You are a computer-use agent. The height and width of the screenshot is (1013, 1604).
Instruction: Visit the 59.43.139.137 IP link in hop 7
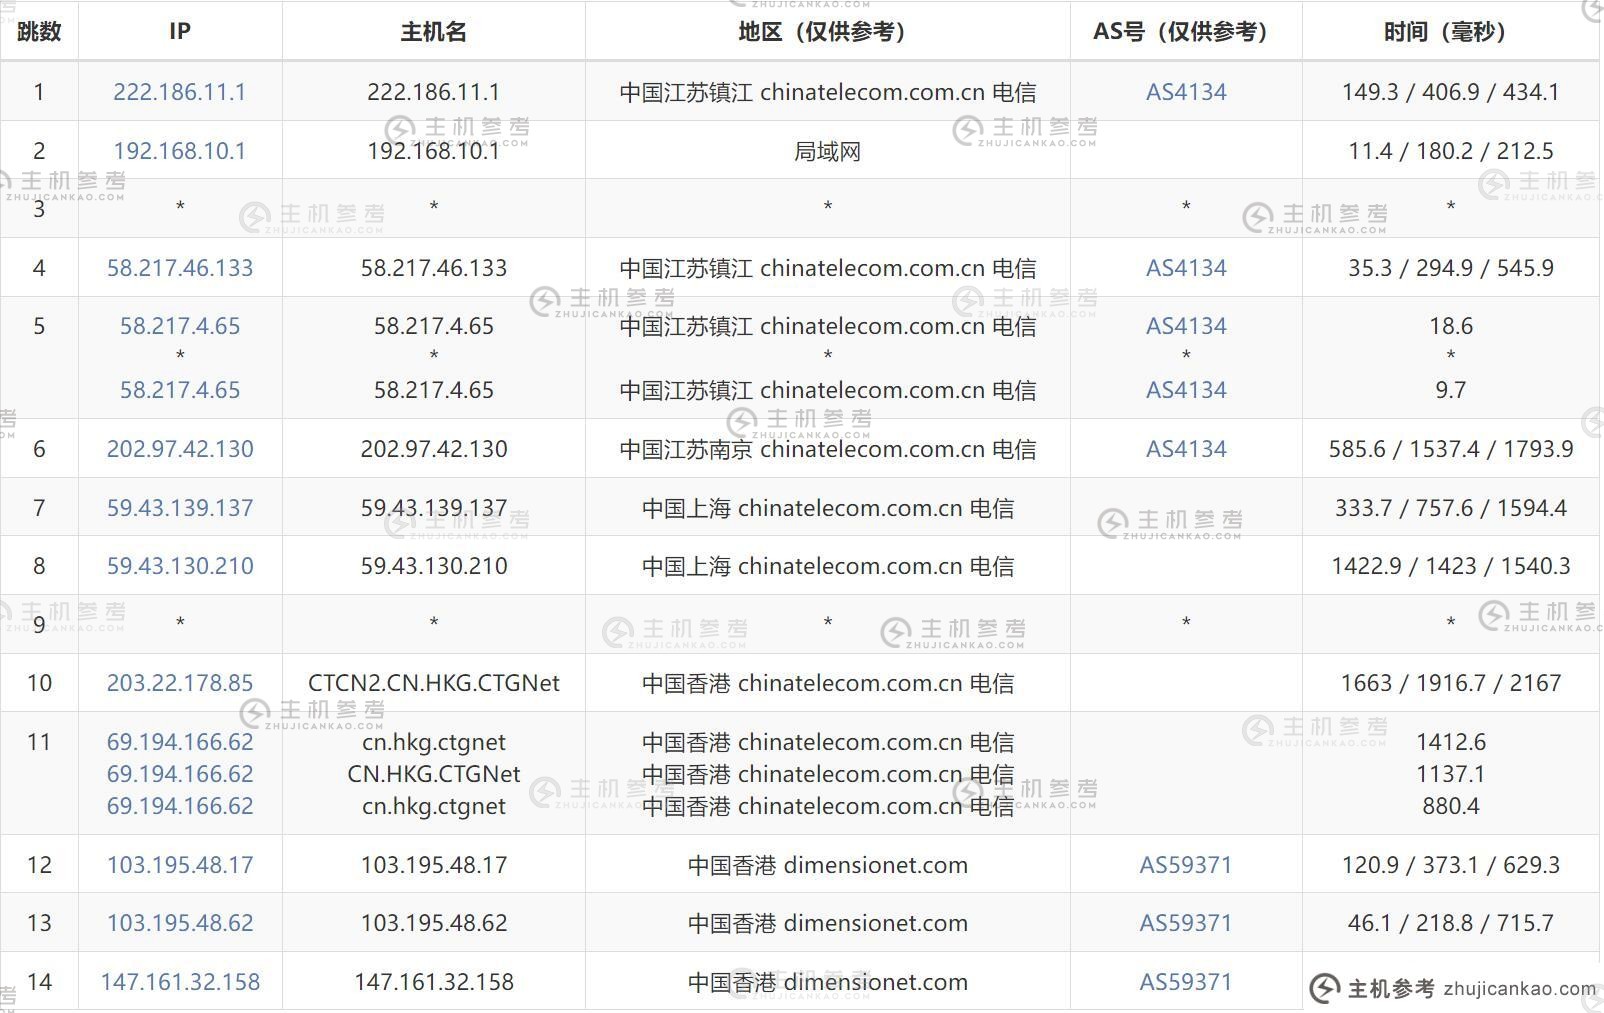coord(180,508)
